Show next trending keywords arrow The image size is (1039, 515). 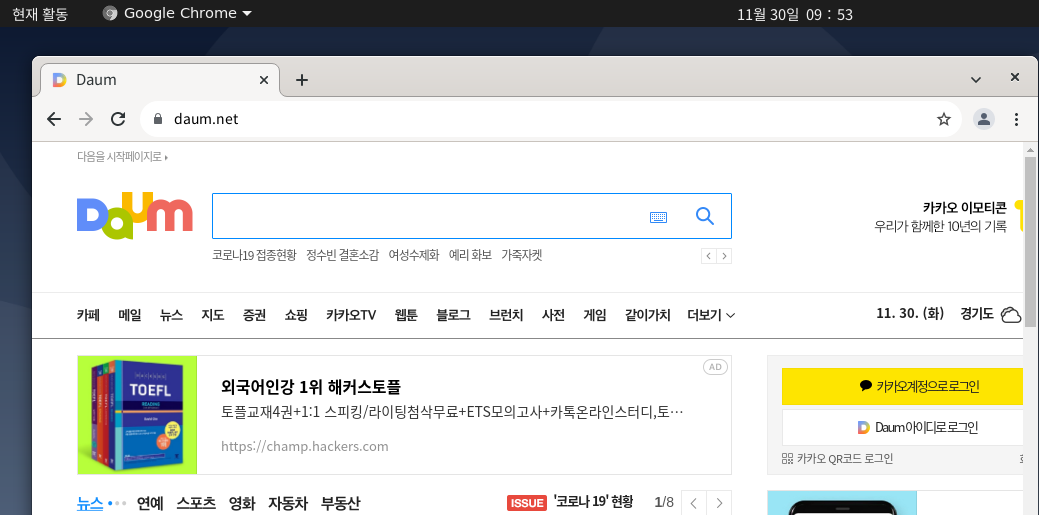tap(724, 256)
